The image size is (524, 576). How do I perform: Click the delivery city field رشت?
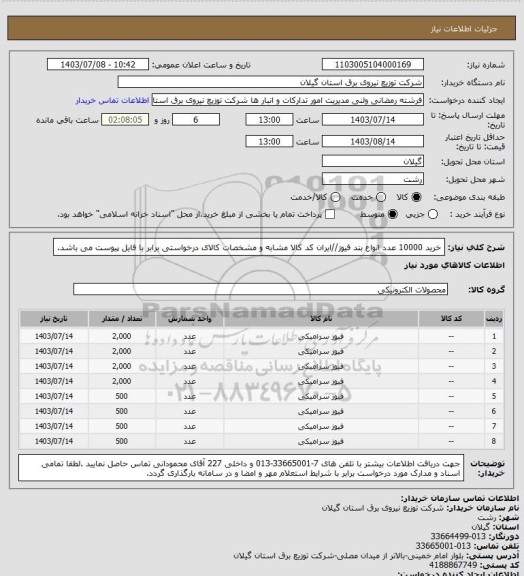pyautogui.click(x=373, y=179)
